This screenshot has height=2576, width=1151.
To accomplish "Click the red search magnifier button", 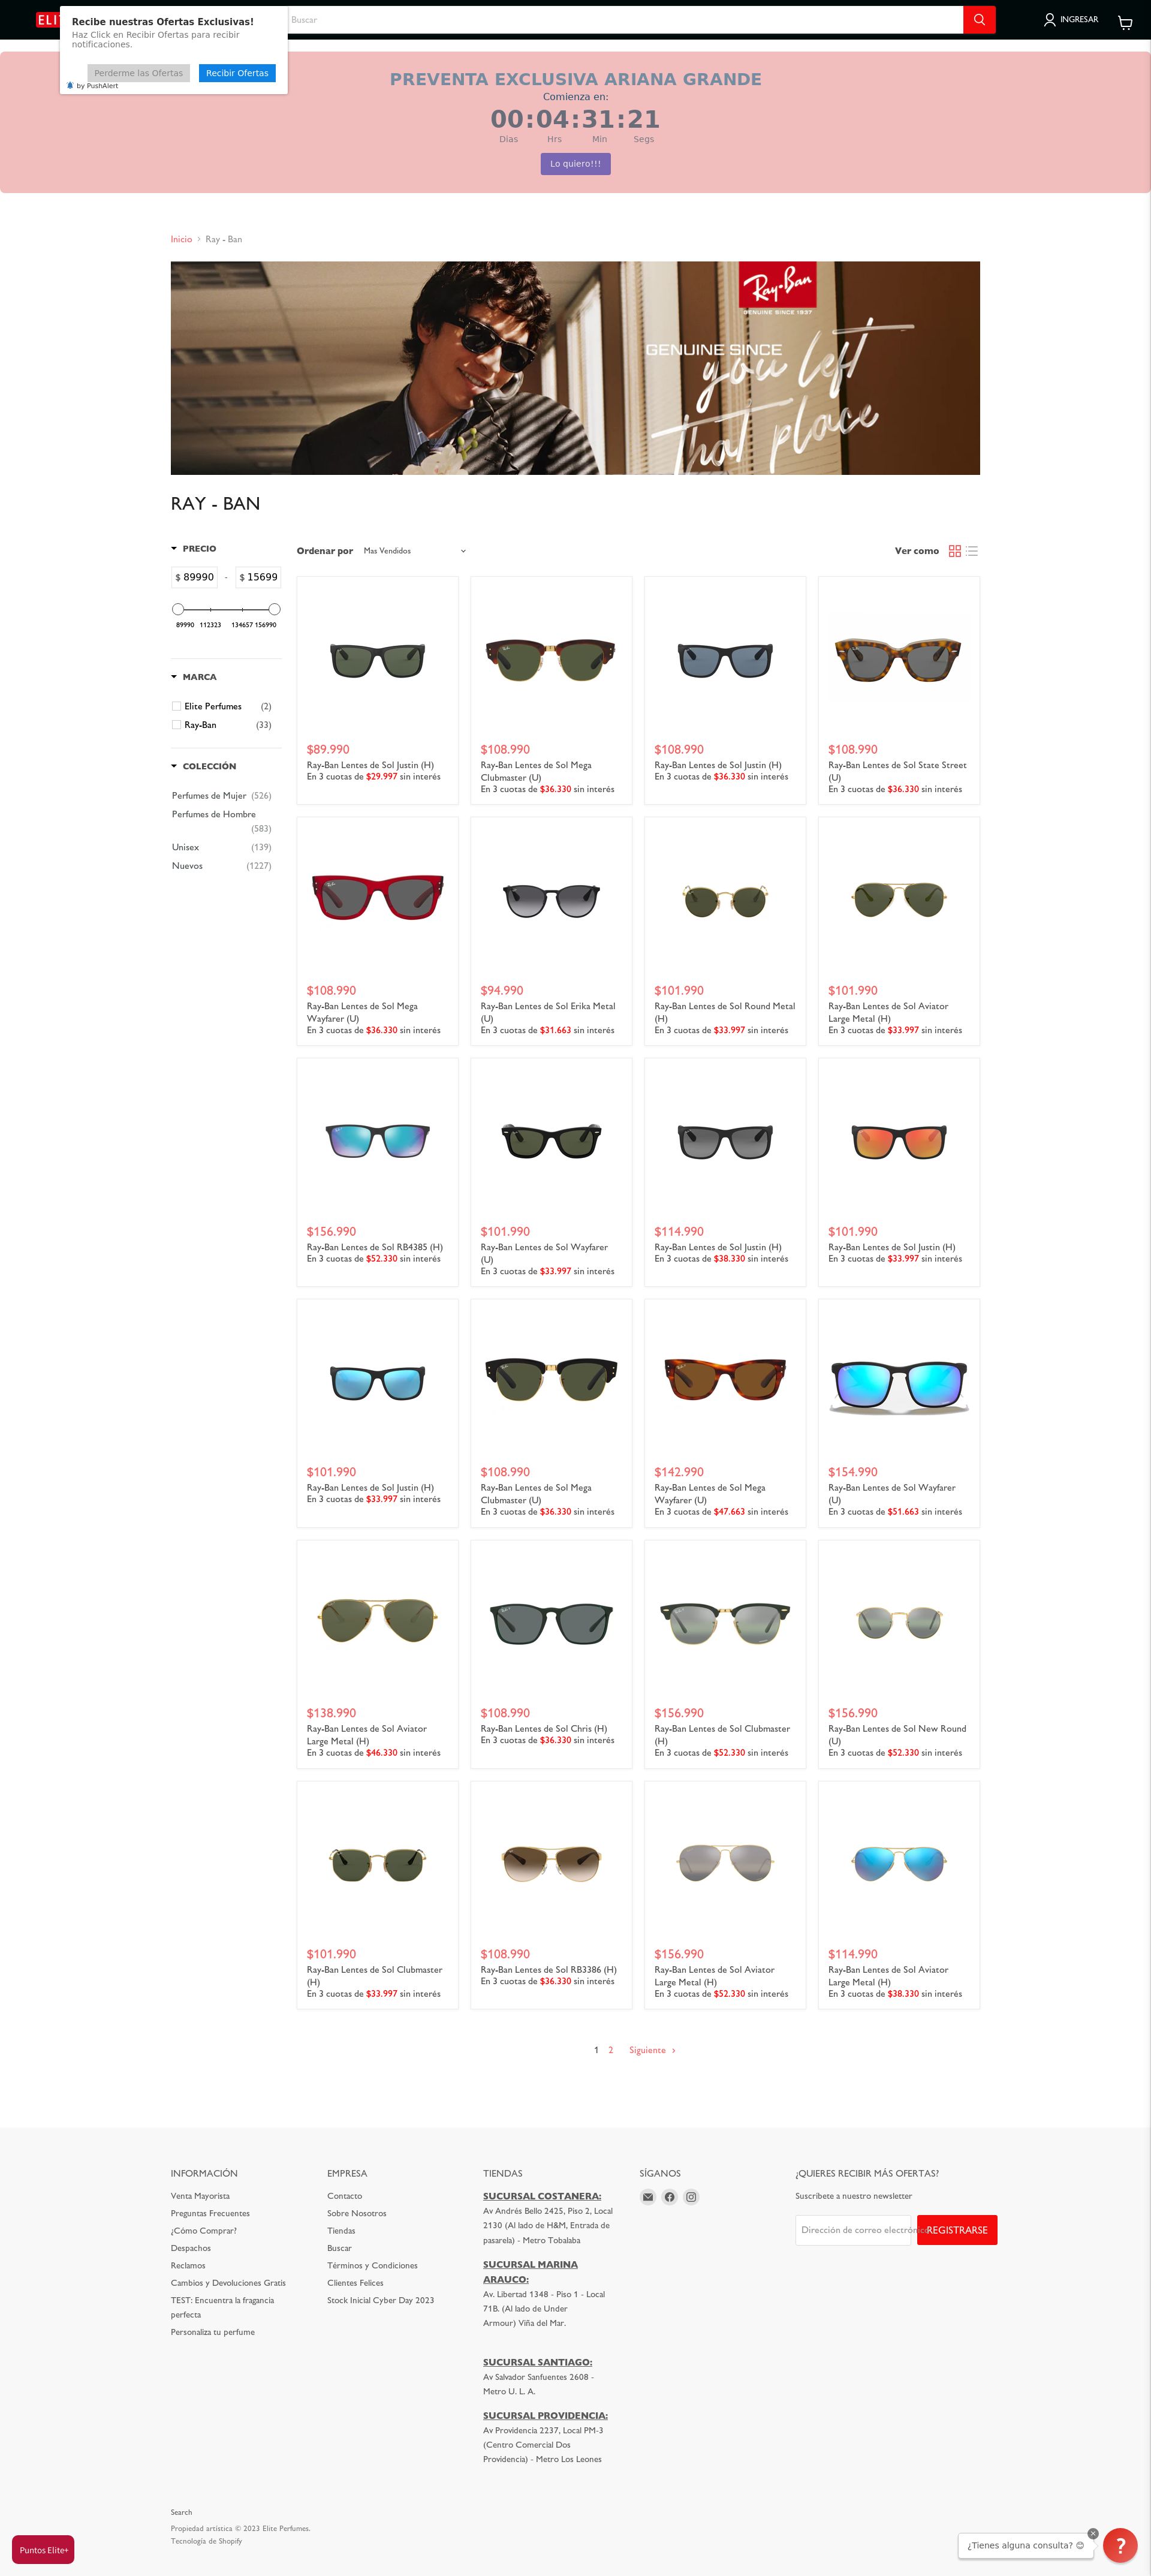I will click(x=979, y=20).
